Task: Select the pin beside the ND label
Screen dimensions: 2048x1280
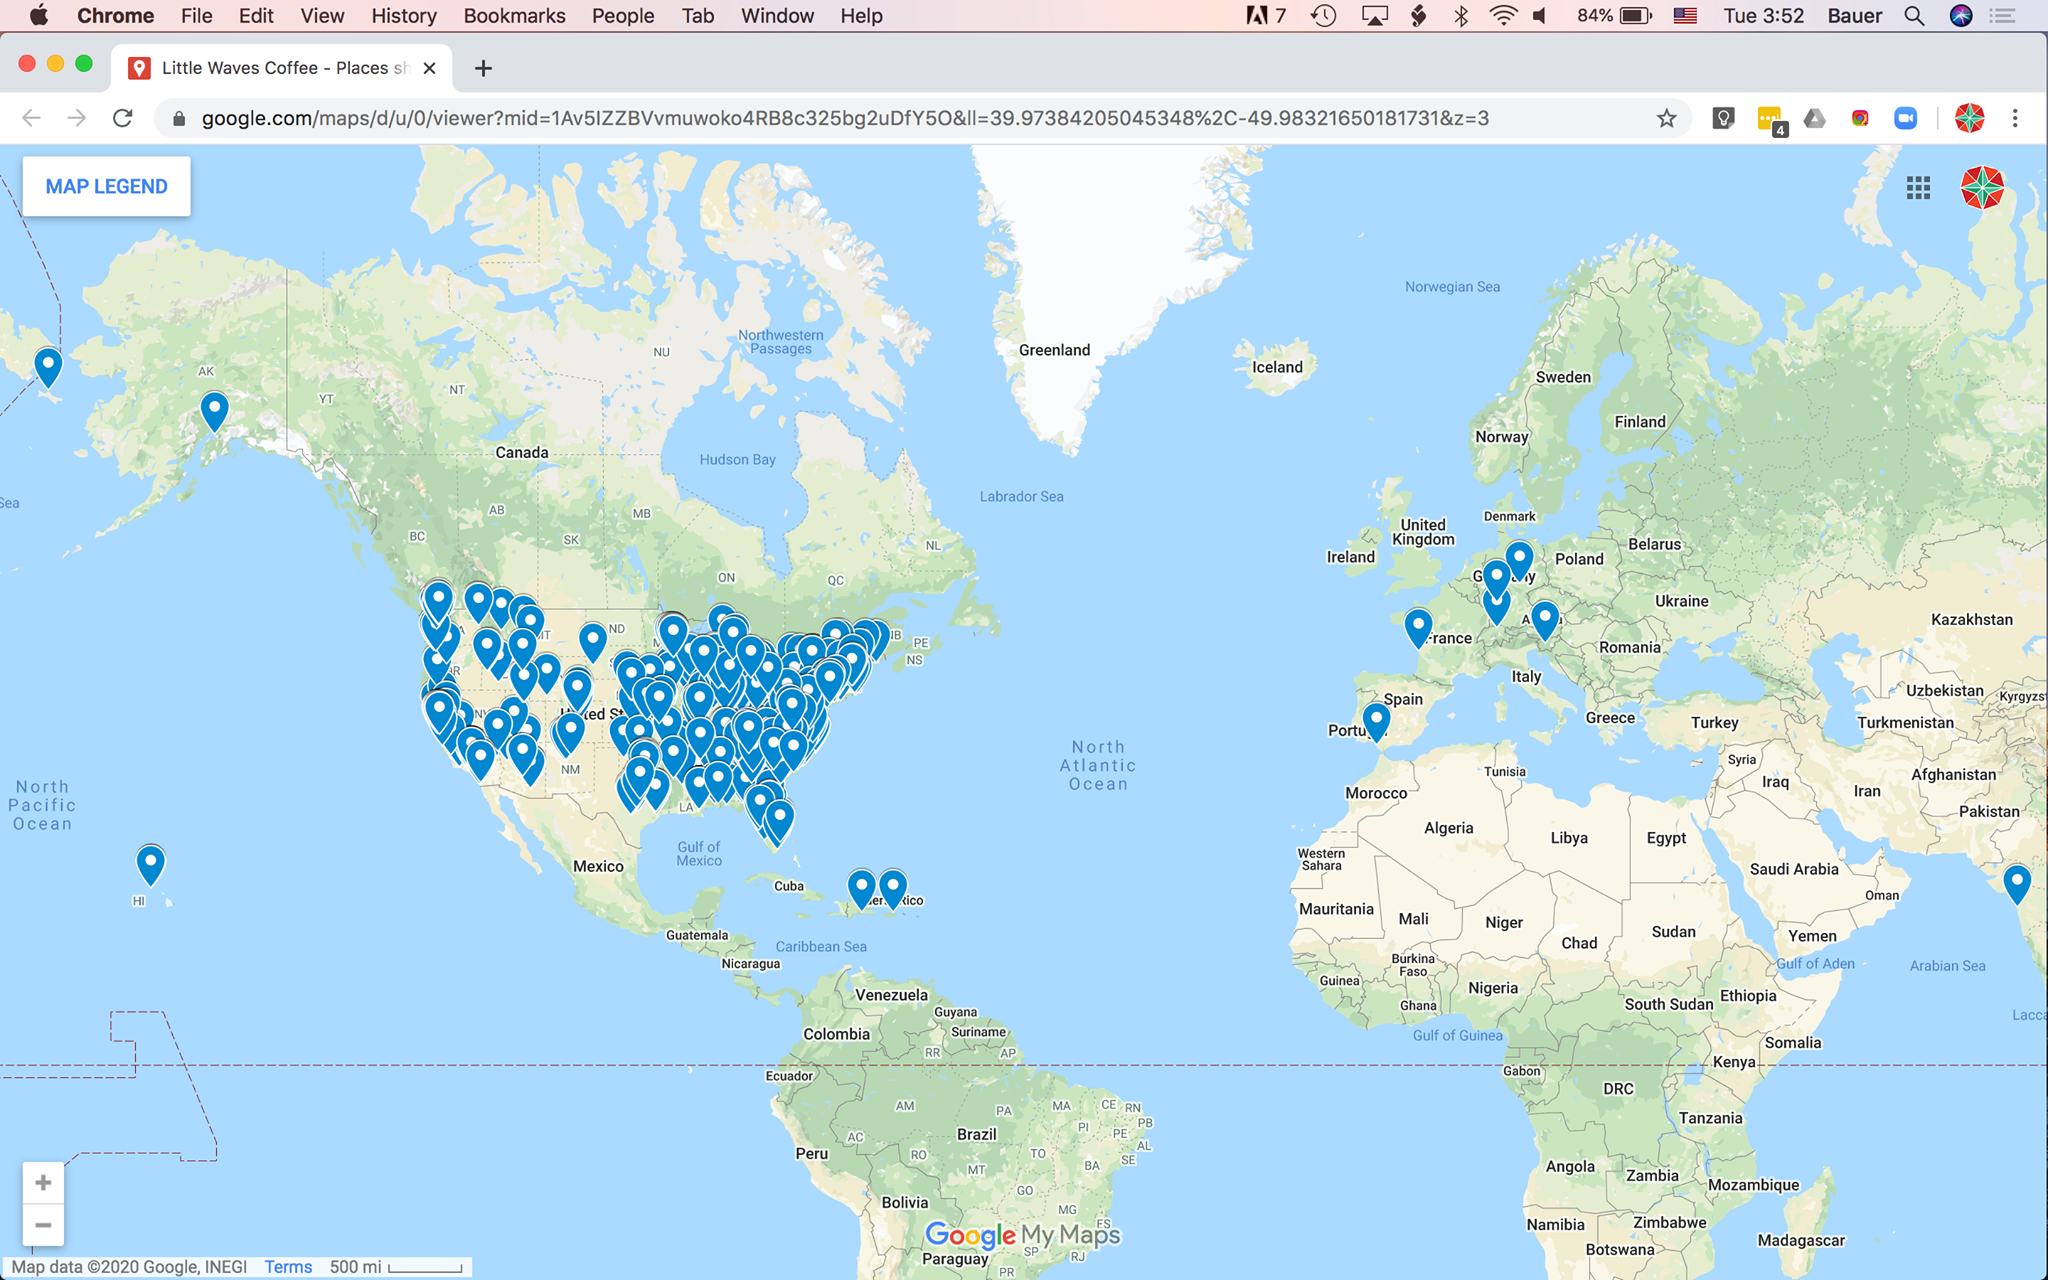Action: (593, 642)
